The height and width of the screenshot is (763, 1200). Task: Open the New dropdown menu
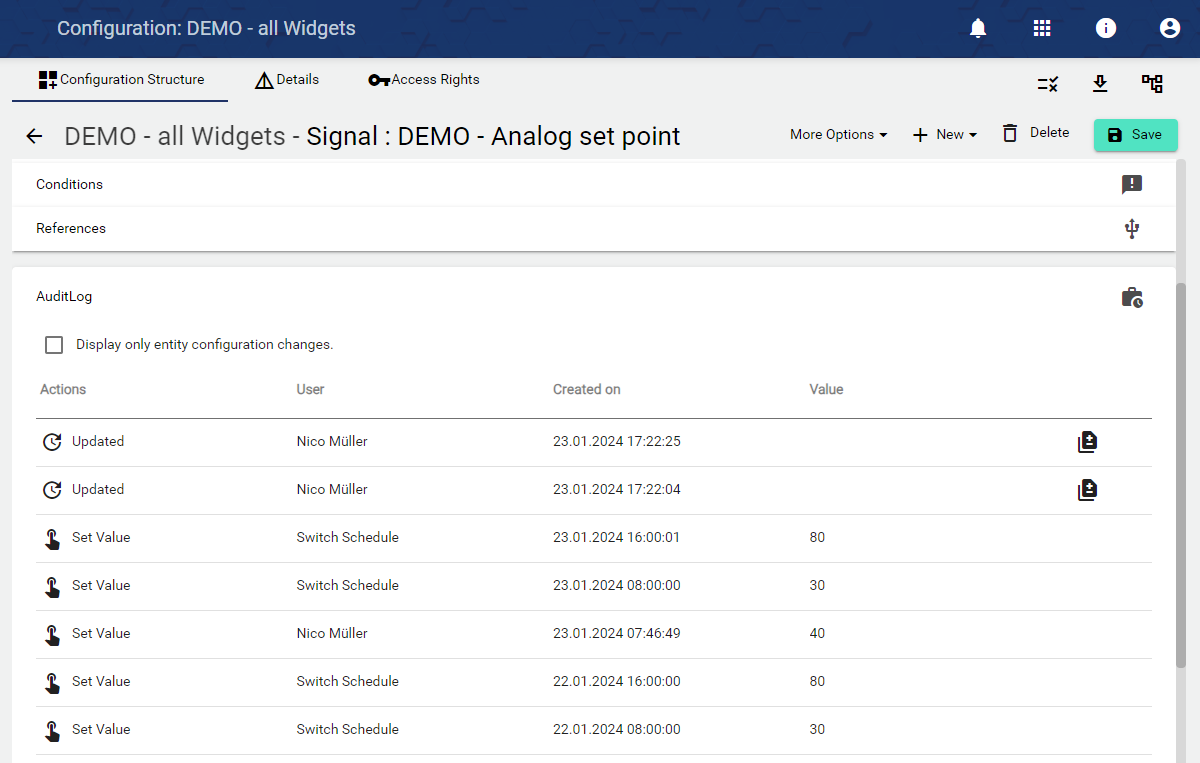[x=945, y=134]
